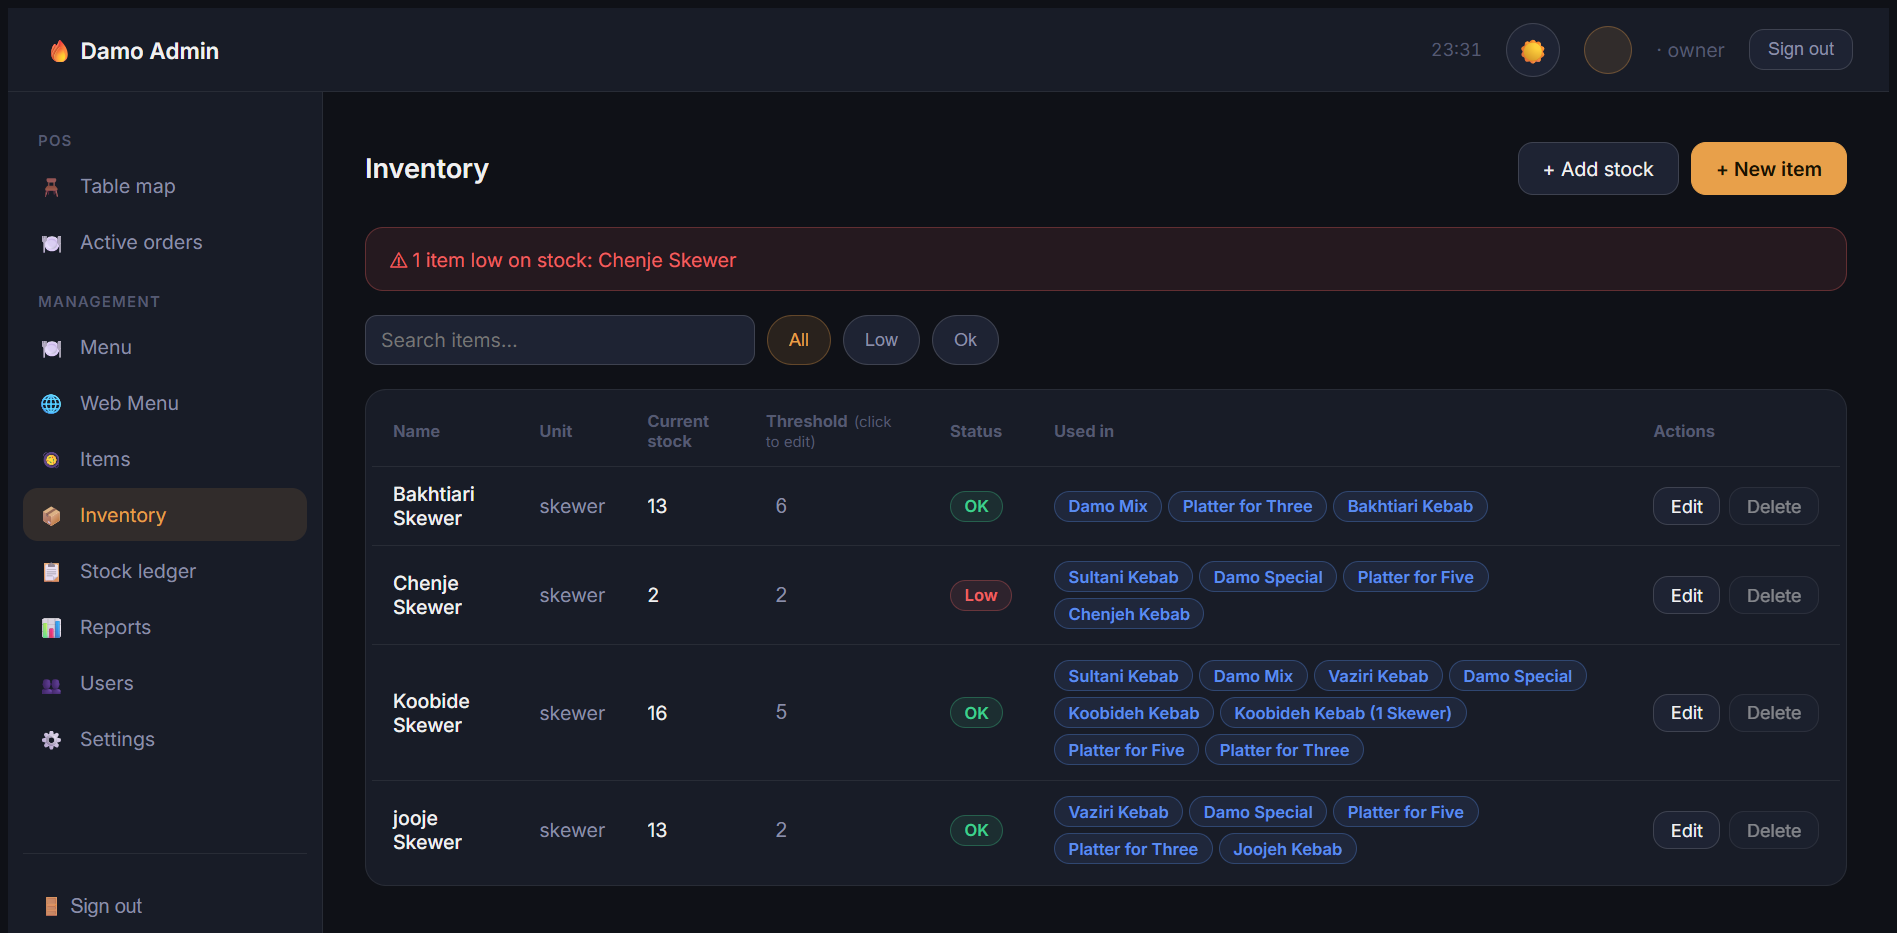Click the Add stock button
Viewport: 1897px width, 933px height.
click(x=1597, y=169)
